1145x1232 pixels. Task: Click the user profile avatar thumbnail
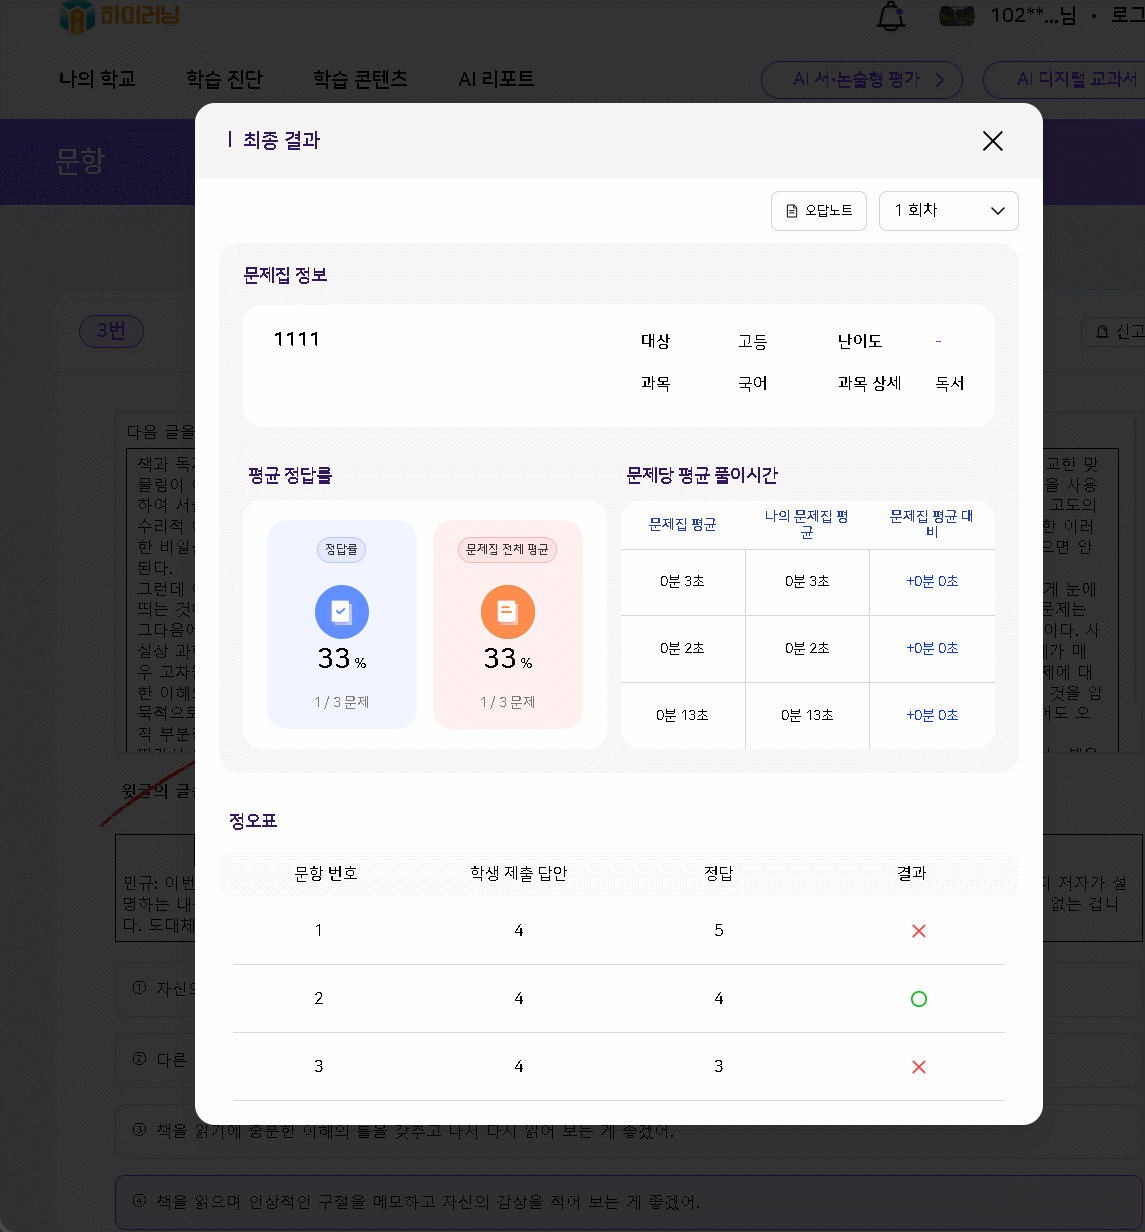[x=957, y=16]
